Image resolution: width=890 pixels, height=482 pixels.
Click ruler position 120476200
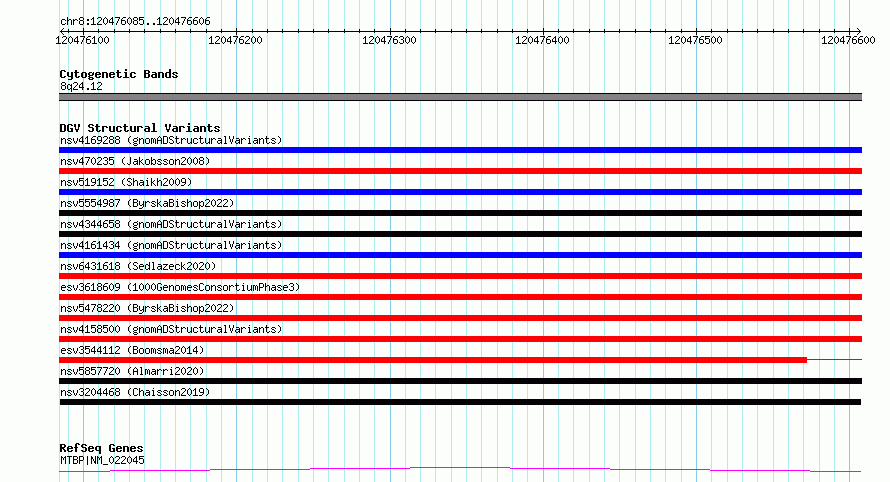click(235, 40)
